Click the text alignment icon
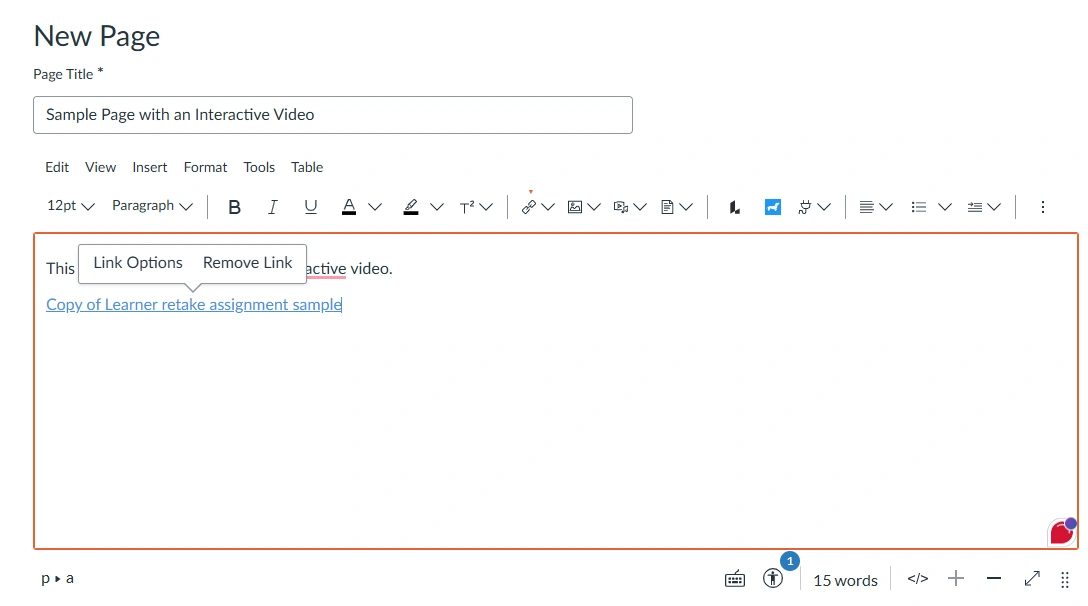 coord(867,207)
